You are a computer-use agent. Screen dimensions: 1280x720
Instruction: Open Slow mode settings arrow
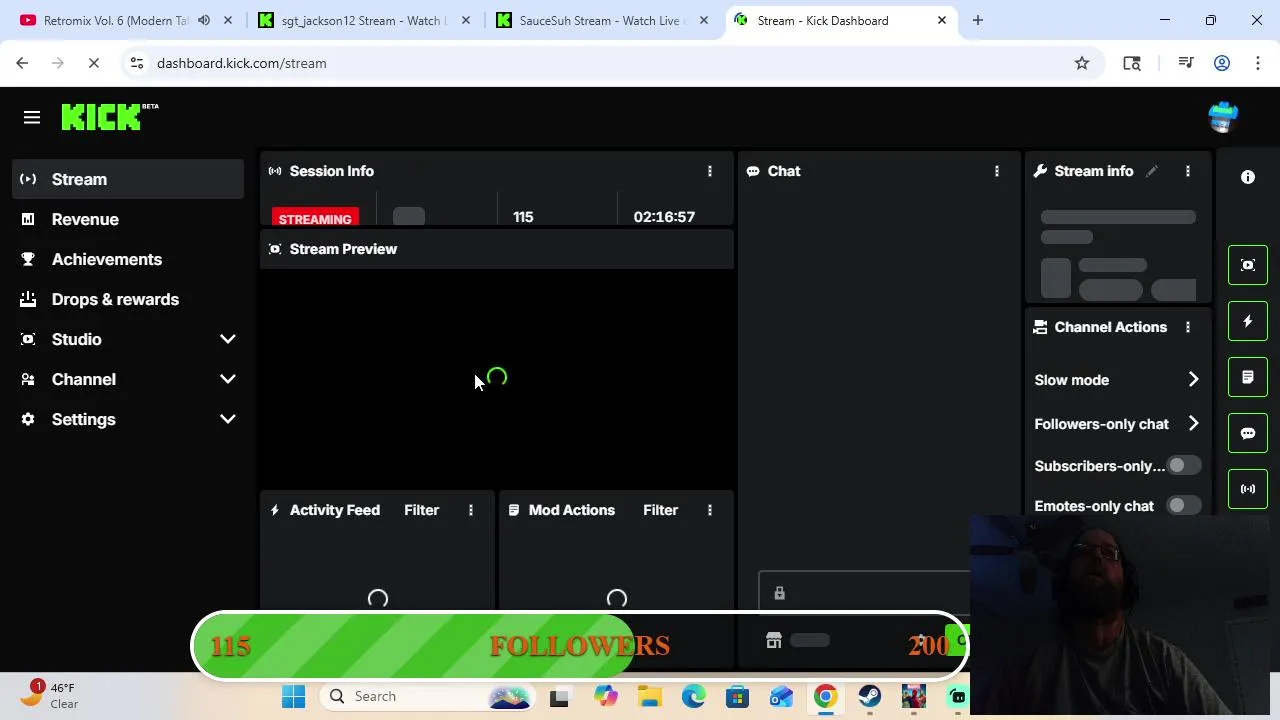pyautogui.click(x=1193, y=380)
